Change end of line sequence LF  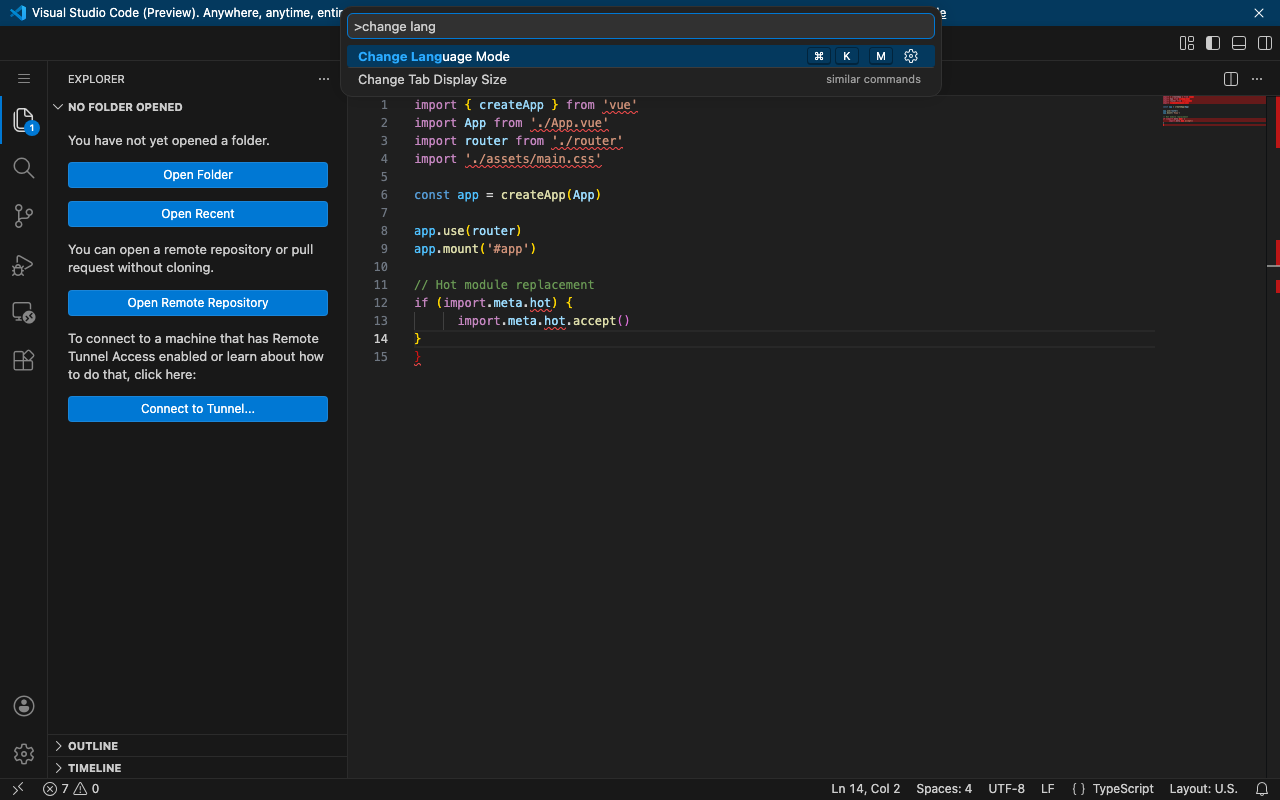(x=1048, y=789)
